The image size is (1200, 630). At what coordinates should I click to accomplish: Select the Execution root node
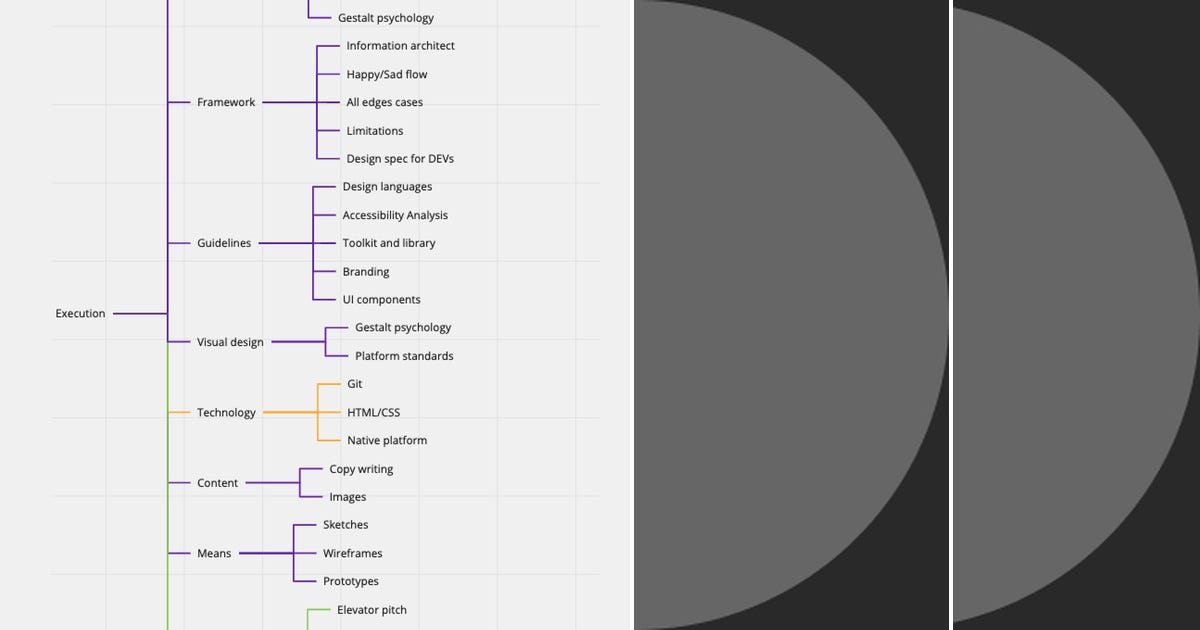(x=79, y=313)
